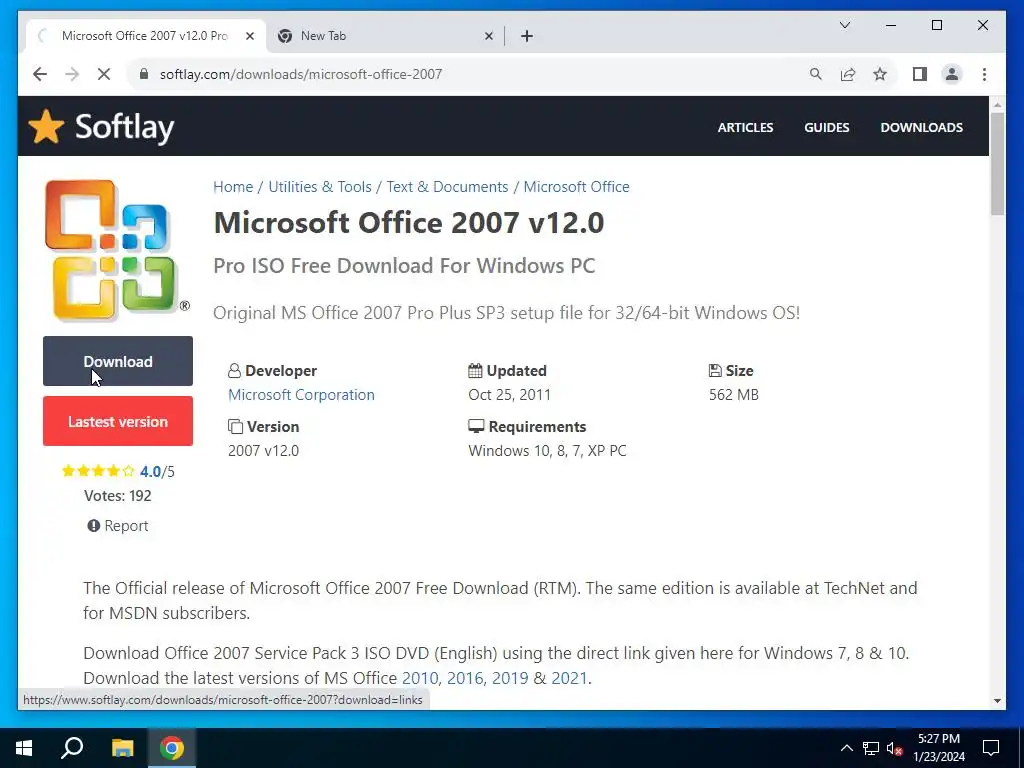Open the Office 2010 link
The width and height of the screenshot is (1024, 768).
pos(420,678)
